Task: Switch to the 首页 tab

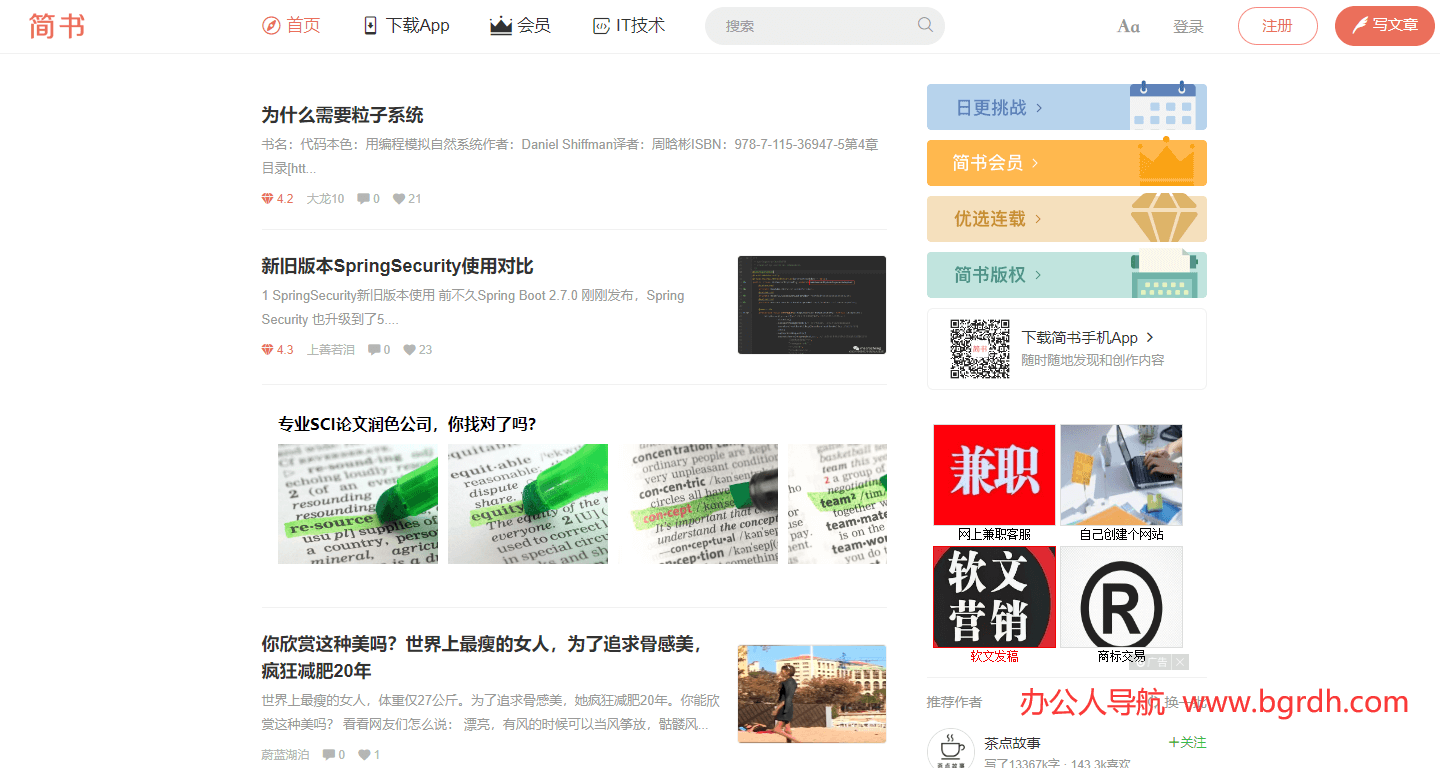Action: click(x=291, y=25)
